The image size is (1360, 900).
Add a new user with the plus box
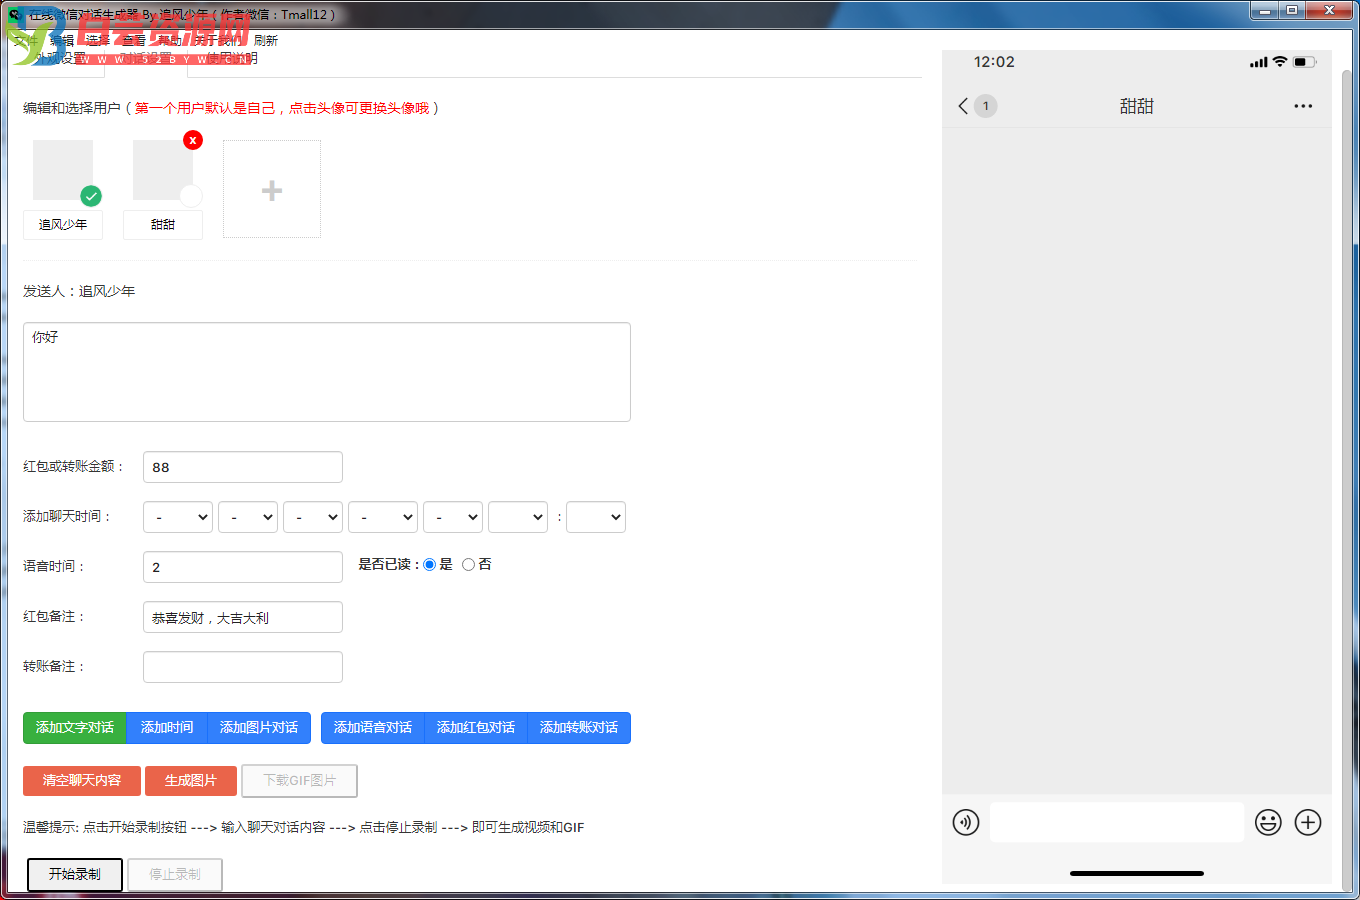coord(272,189)
